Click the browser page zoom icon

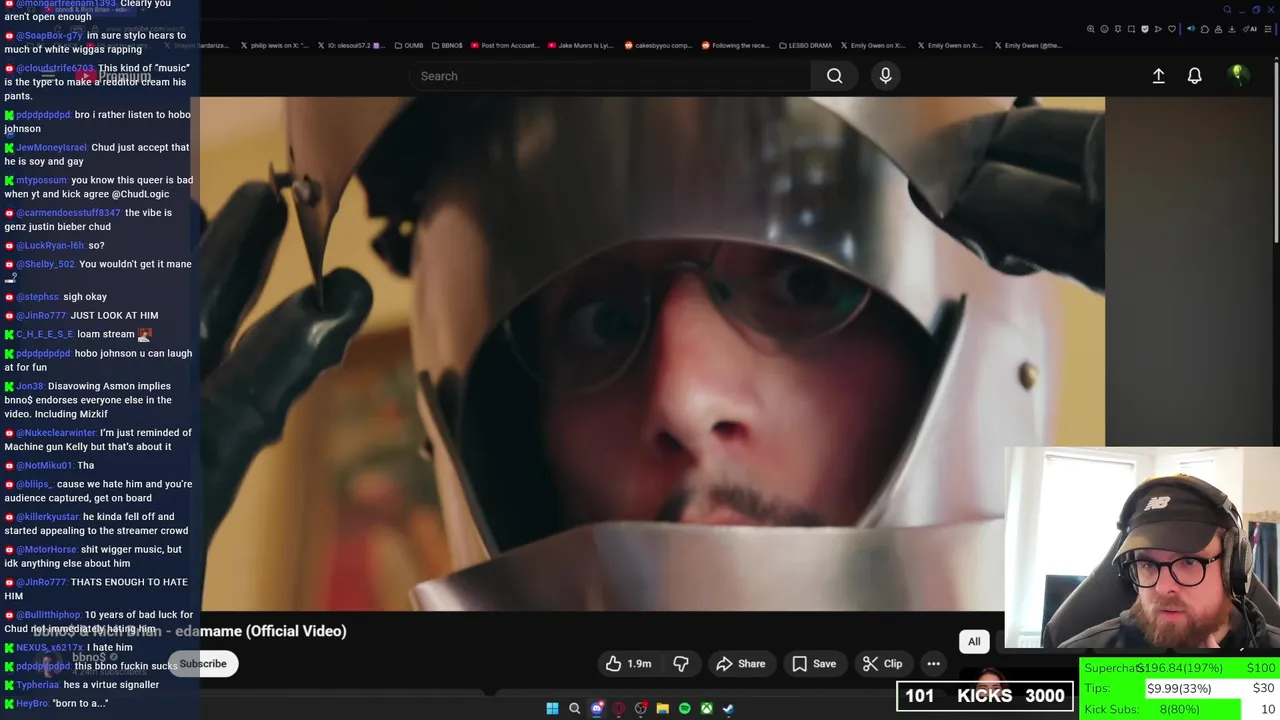click(1091, 29)
